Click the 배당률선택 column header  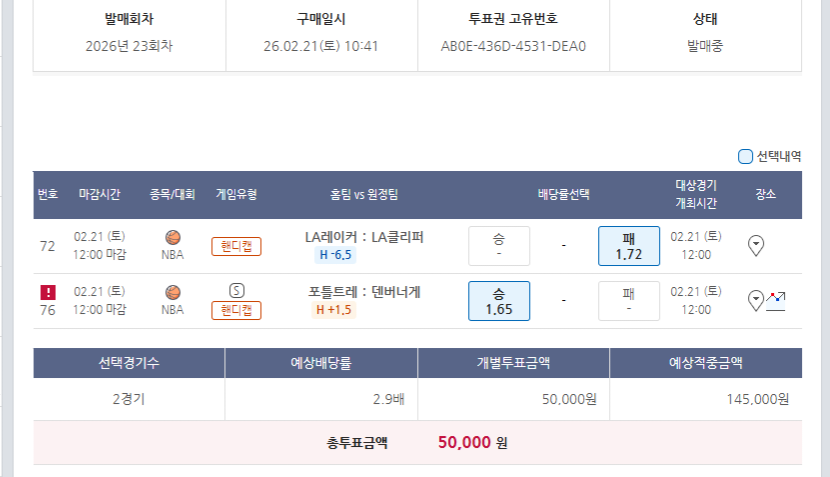pos(564,194)
